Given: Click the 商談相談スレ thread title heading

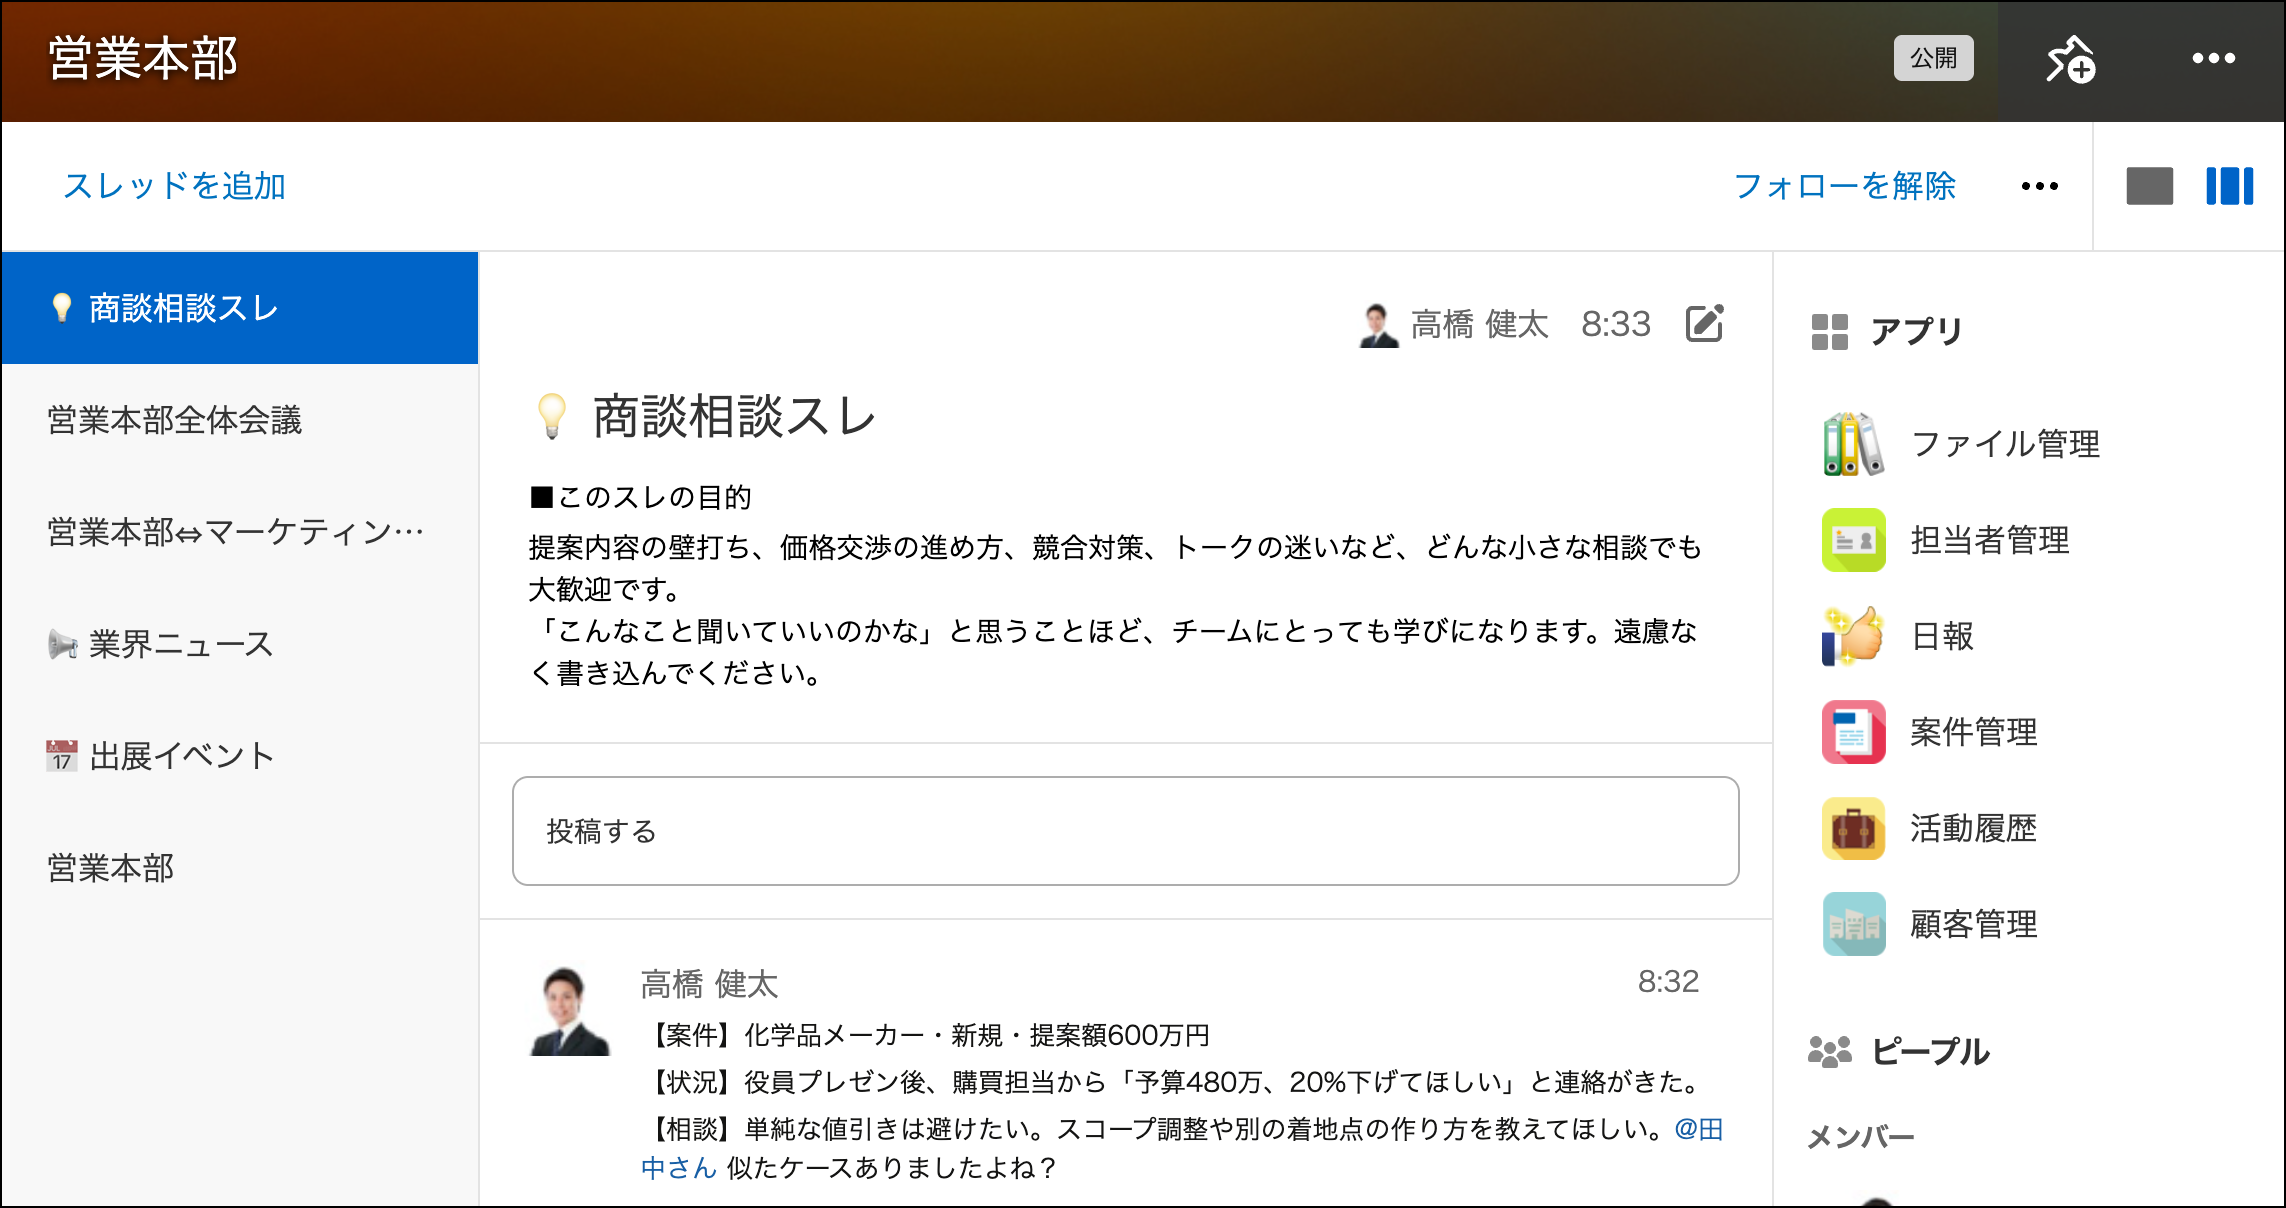Looking at the screenshot, I should point(735,416).
